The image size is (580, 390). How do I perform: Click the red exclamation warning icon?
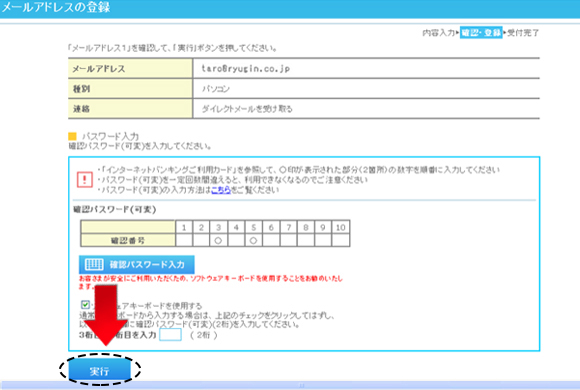click(x=85, y=180)
